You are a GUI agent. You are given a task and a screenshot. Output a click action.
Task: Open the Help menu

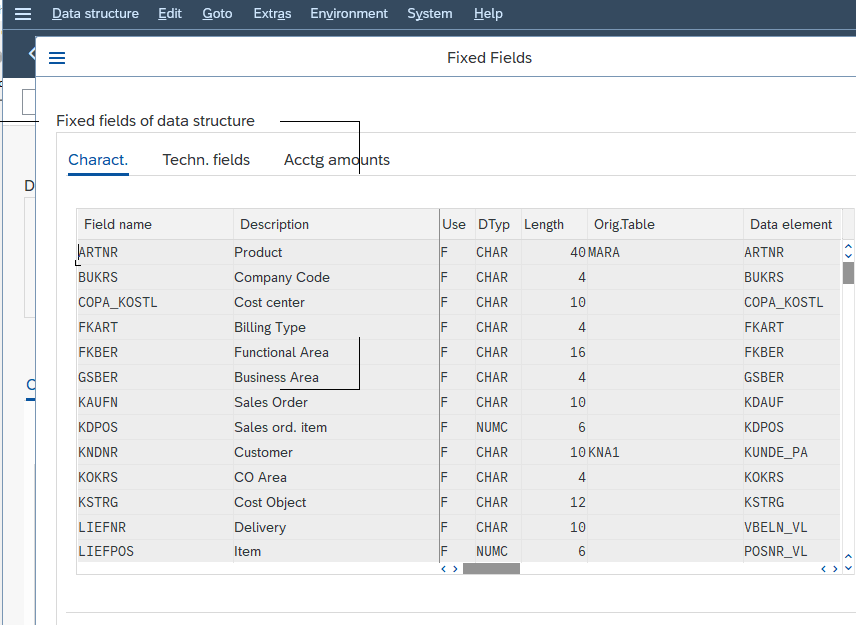pos(488,14)
